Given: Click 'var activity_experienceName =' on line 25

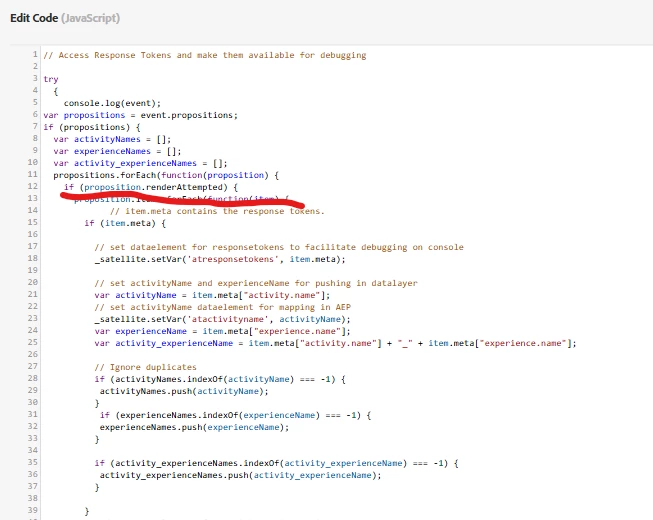Looking at the screenshot, I should click(170, 343).
